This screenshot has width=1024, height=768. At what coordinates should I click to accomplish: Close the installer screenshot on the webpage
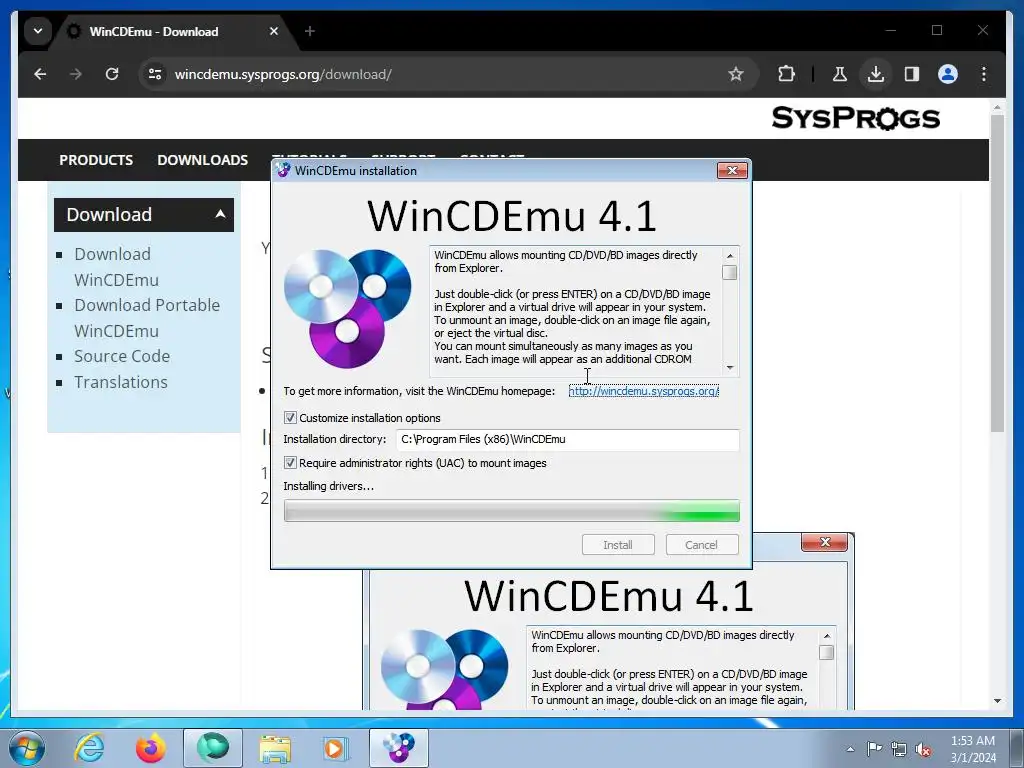click(x=825, y=542)
